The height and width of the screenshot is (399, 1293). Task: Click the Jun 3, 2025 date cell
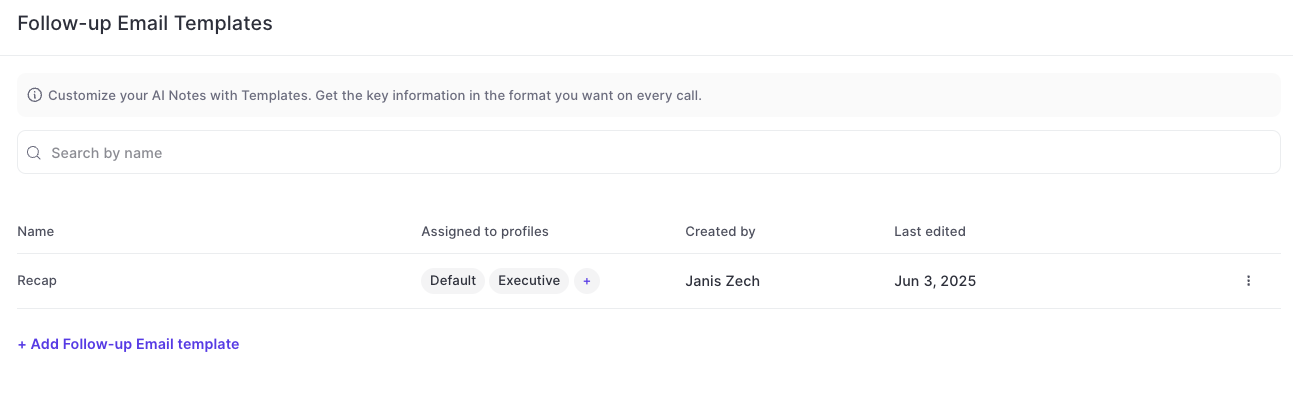tap(935, 281)
